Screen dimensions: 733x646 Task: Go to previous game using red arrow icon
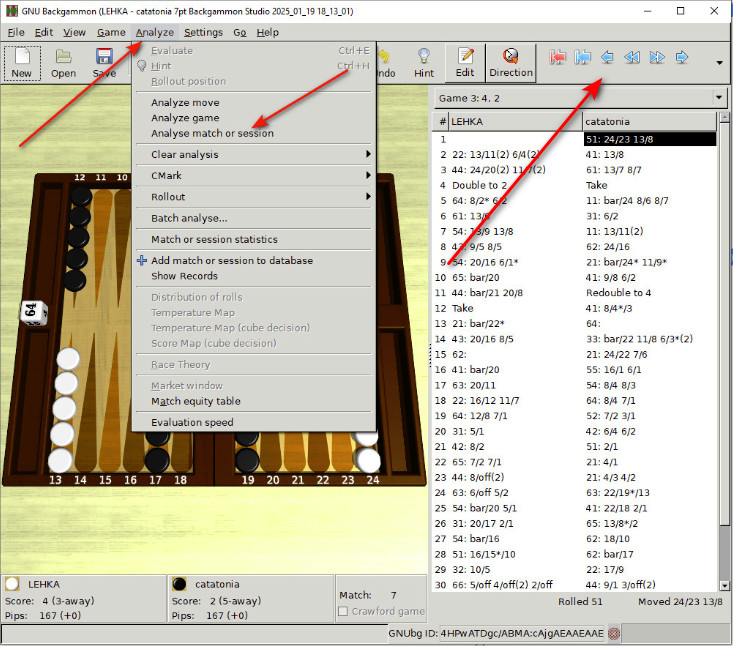[557, 57]
